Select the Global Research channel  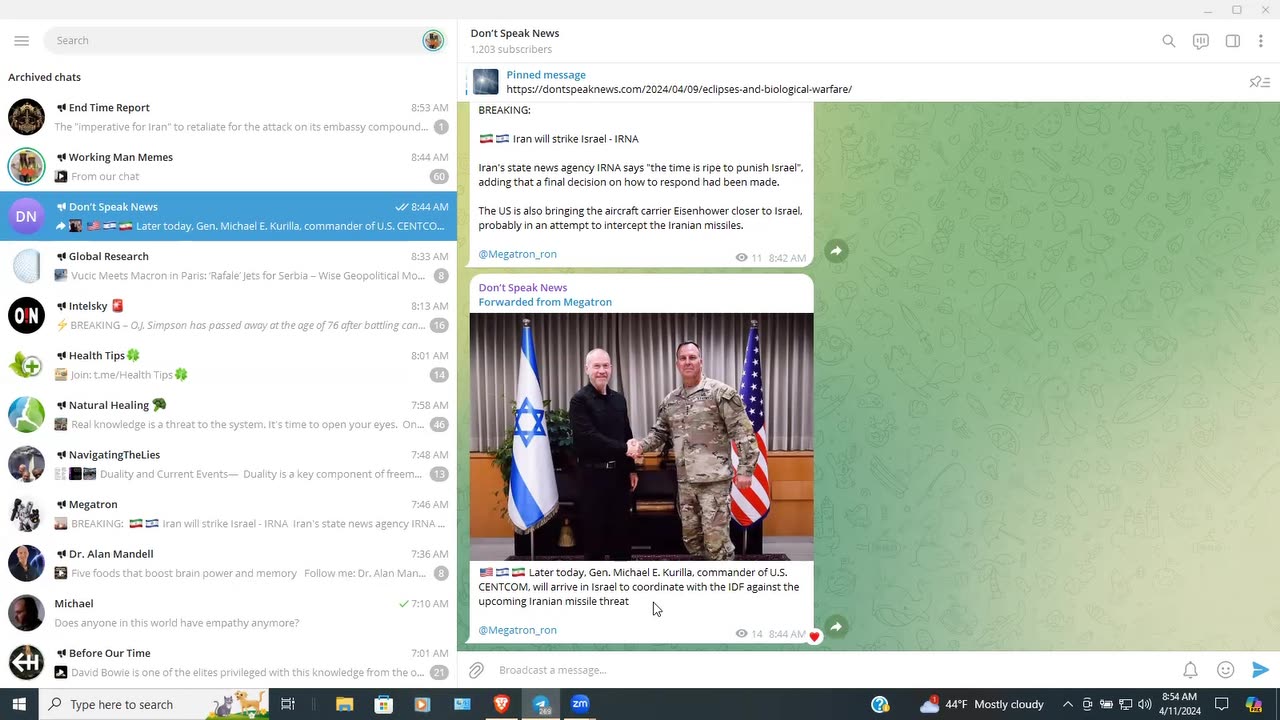[228, 266]
